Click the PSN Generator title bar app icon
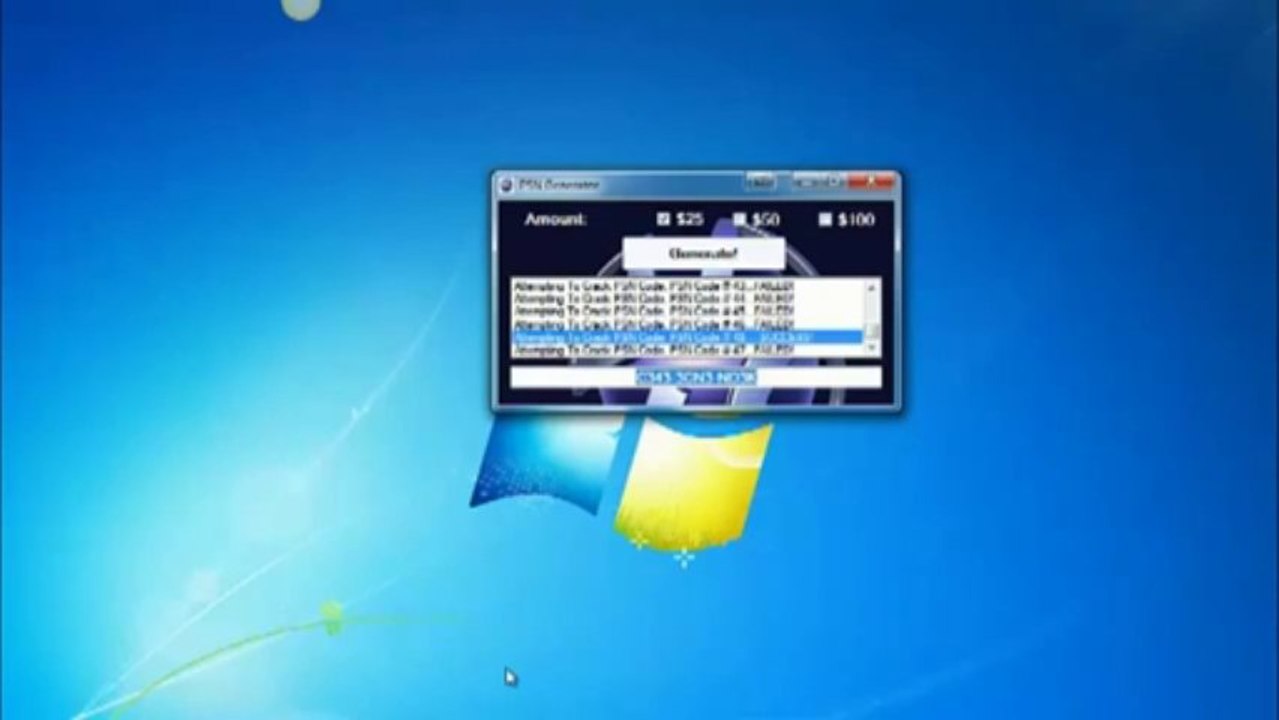 [506, 184]
